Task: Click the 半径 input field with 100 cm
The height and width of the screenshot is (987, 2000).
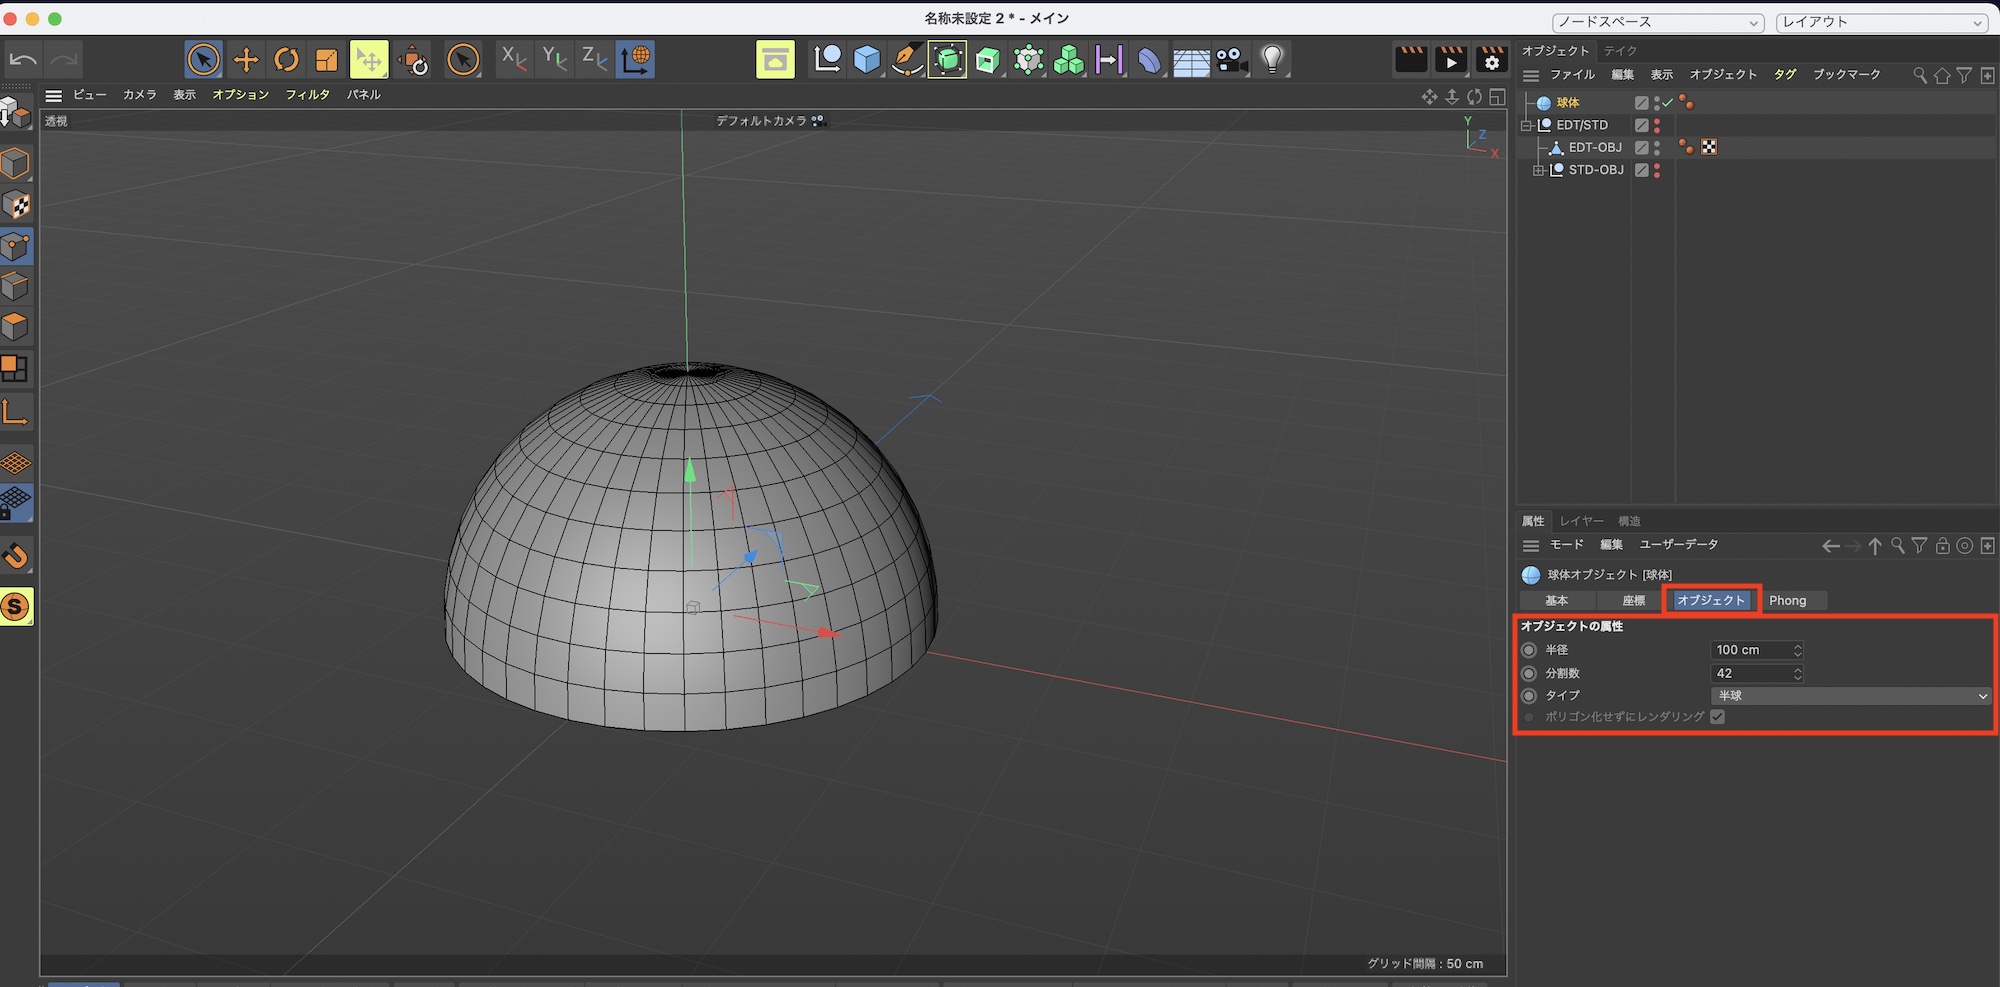Action: 1750,650
